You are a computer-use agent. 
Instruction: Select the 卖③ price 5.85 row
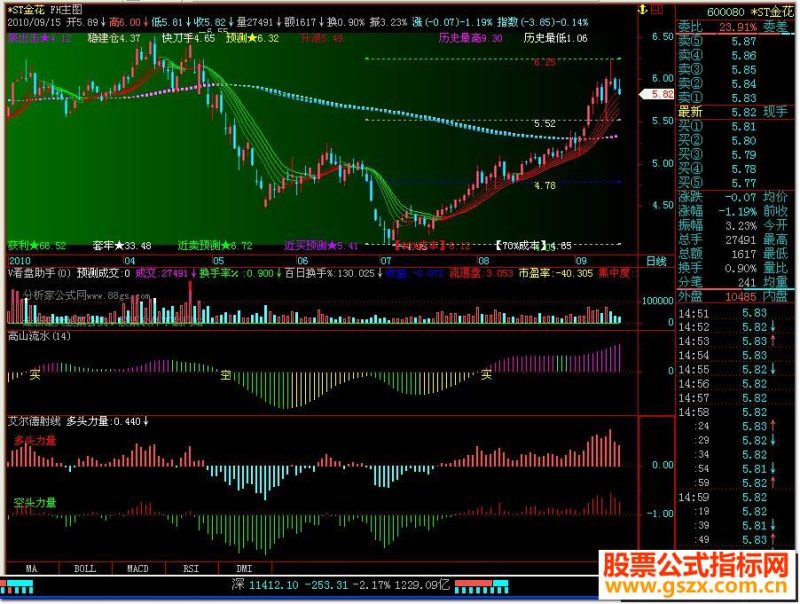pyautogui.click(x=737, y=70)
